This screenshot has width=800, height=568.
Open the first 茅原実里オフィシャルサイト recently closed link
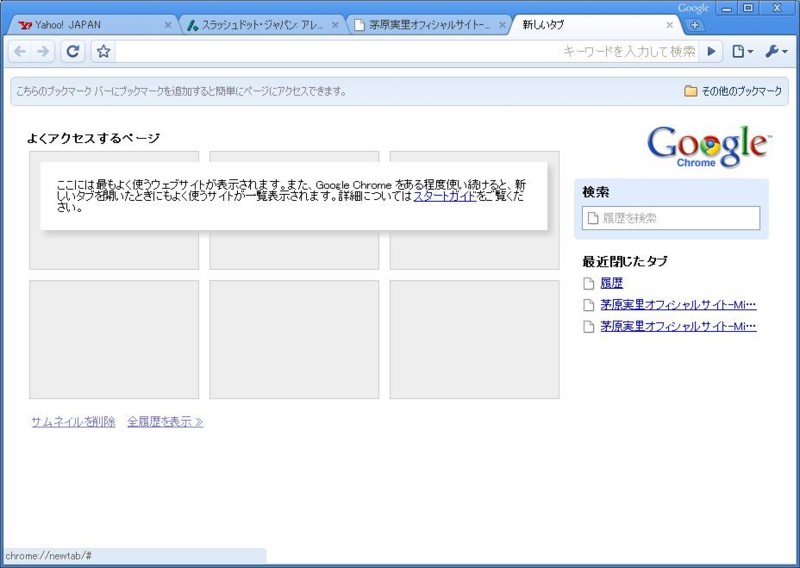(678, 305)
